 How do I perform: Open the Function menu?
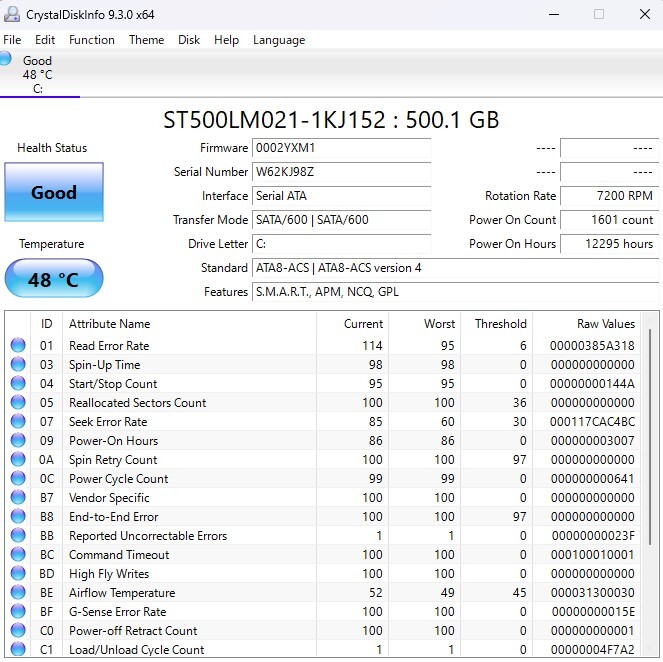point(92,40)
